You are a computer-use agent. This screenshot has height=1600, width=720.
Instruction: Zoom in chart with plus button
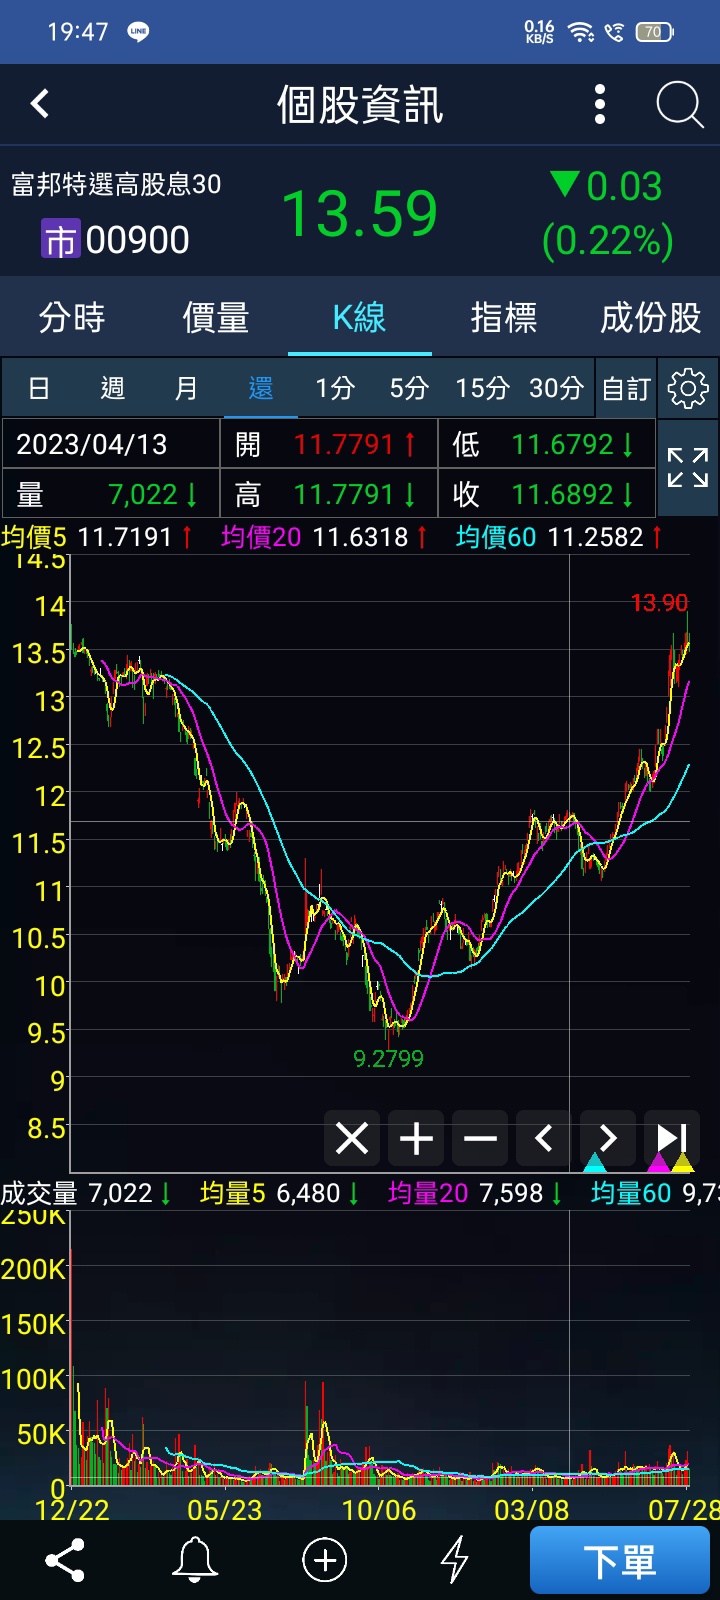click(416, 1138)
